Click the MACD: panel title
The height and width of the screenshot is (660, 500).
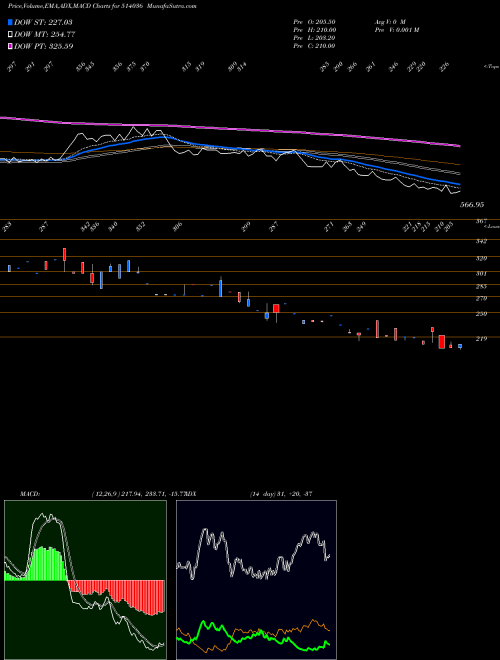30,494
